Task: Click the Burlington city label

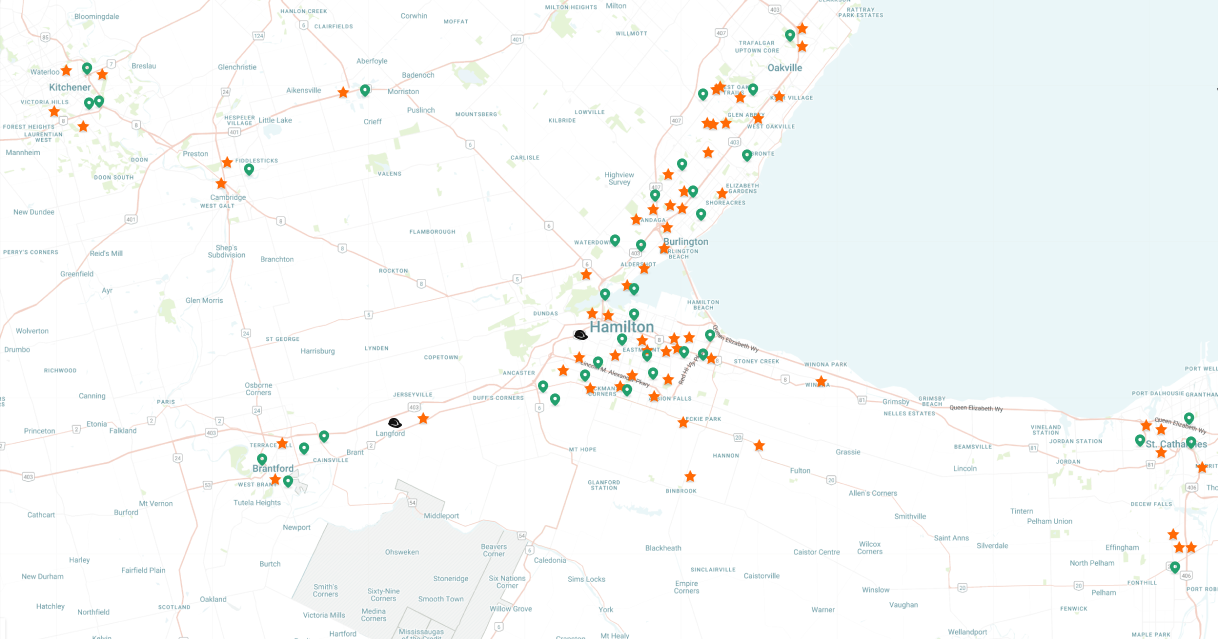Action: pos(685,242)
